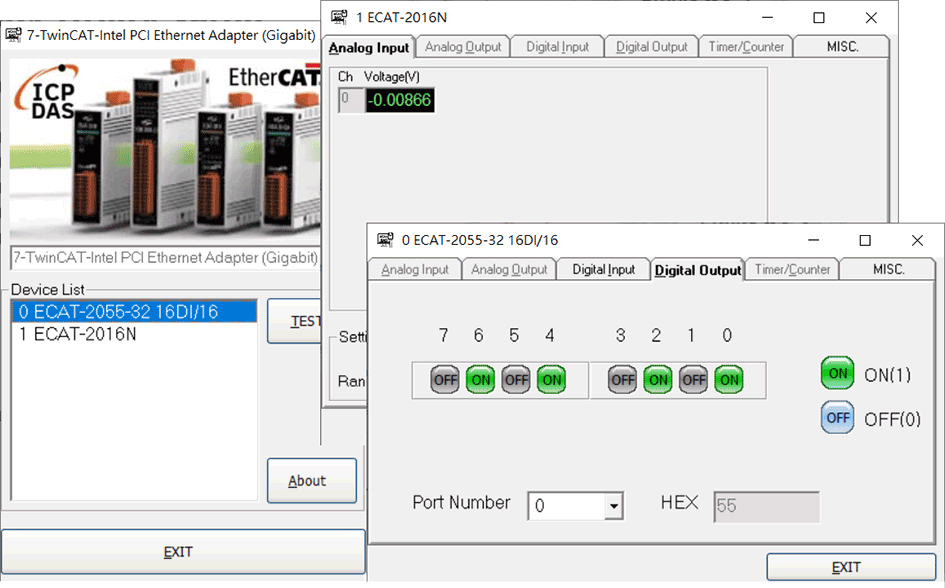Maximize the ECAT-2055-32 window
The width and height of the screenshot is (945, 588).
pos(865,240)
